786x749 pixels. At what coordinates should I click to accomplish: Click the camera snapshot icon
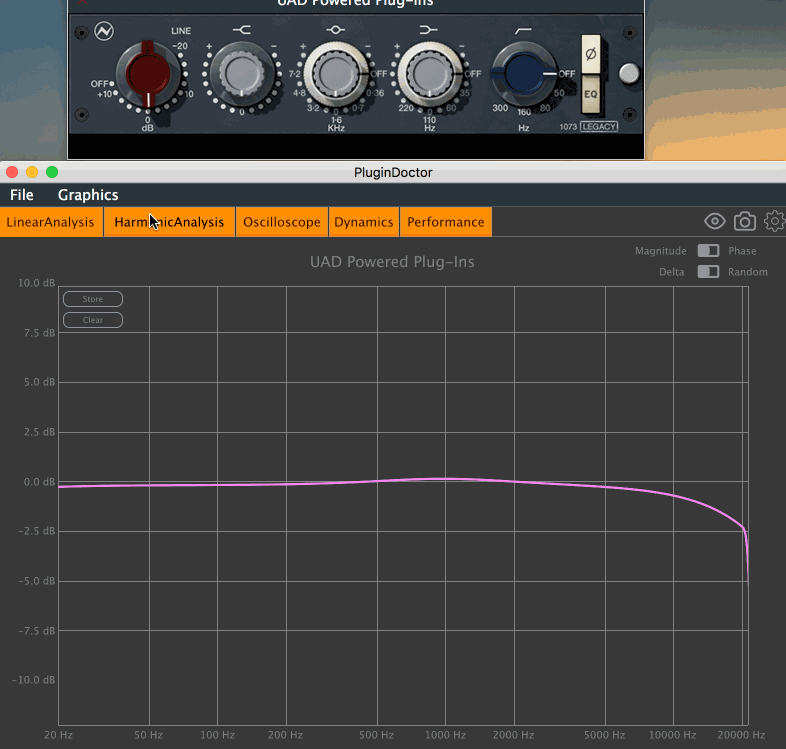pyautogui.click(x=745, y=221)
